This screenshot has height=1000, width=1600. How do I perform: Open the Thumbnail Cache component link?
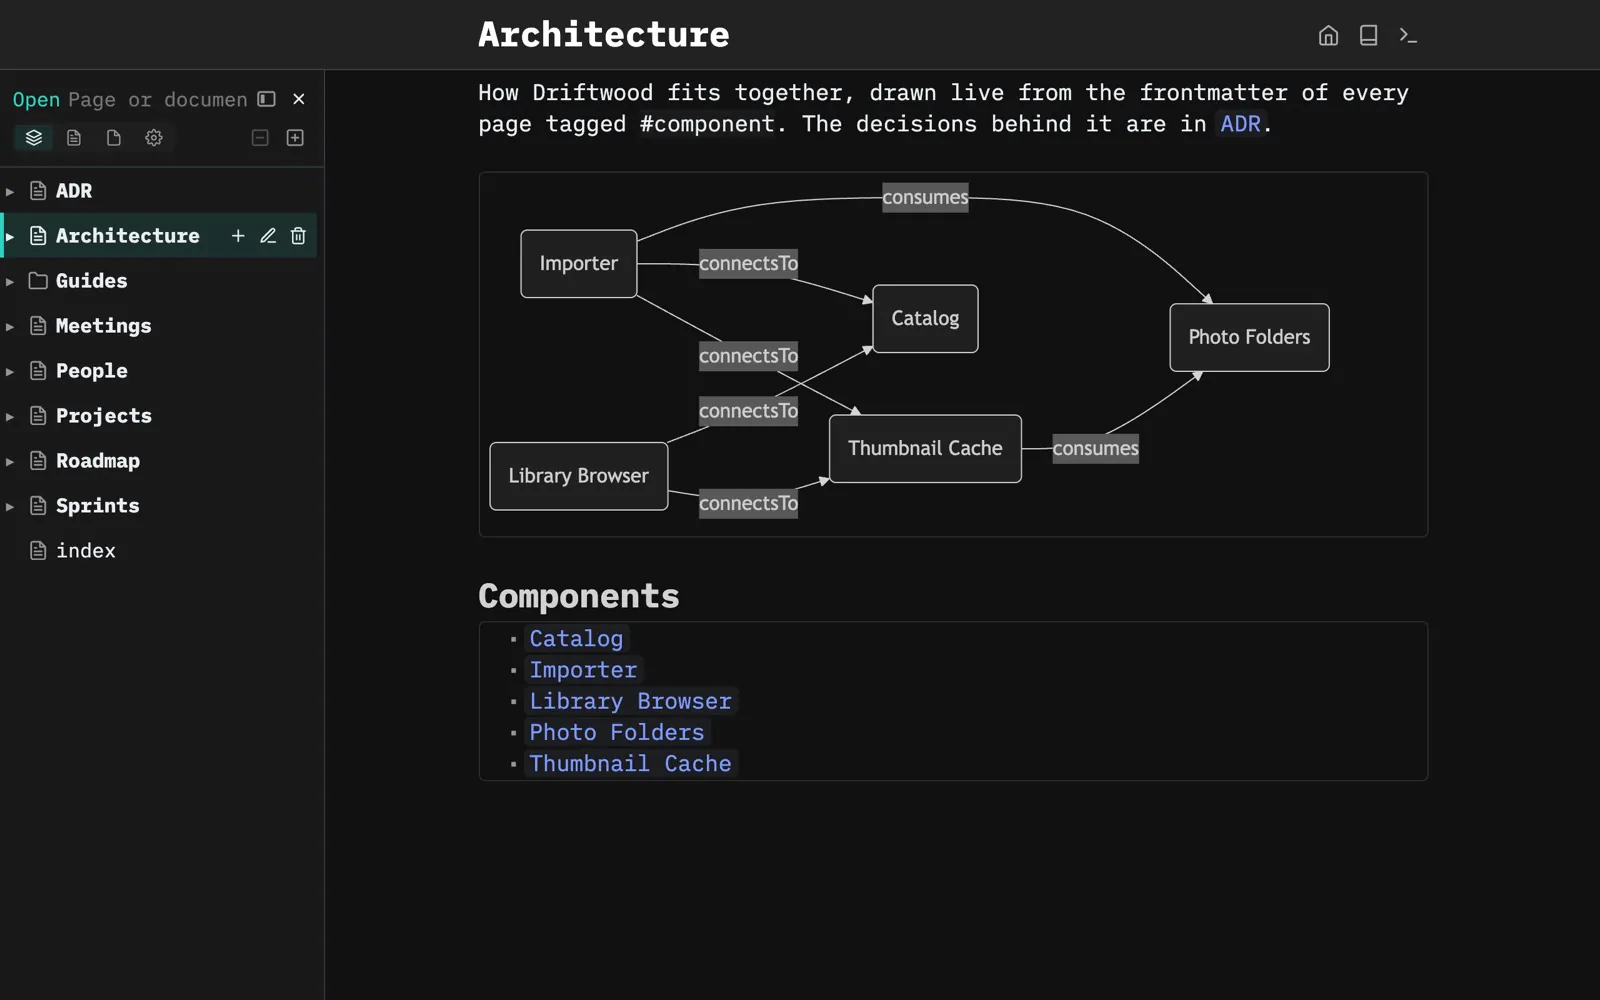coord(630,763)
